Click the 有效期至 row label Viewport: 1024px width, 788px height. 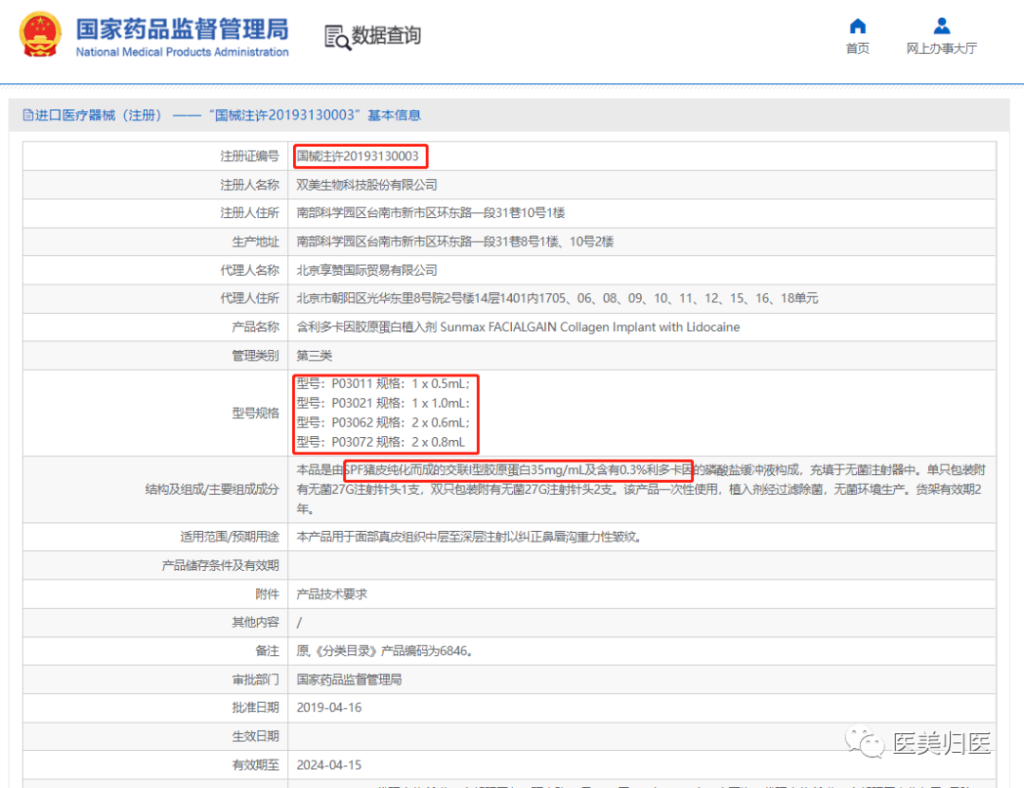coord(255,765)
